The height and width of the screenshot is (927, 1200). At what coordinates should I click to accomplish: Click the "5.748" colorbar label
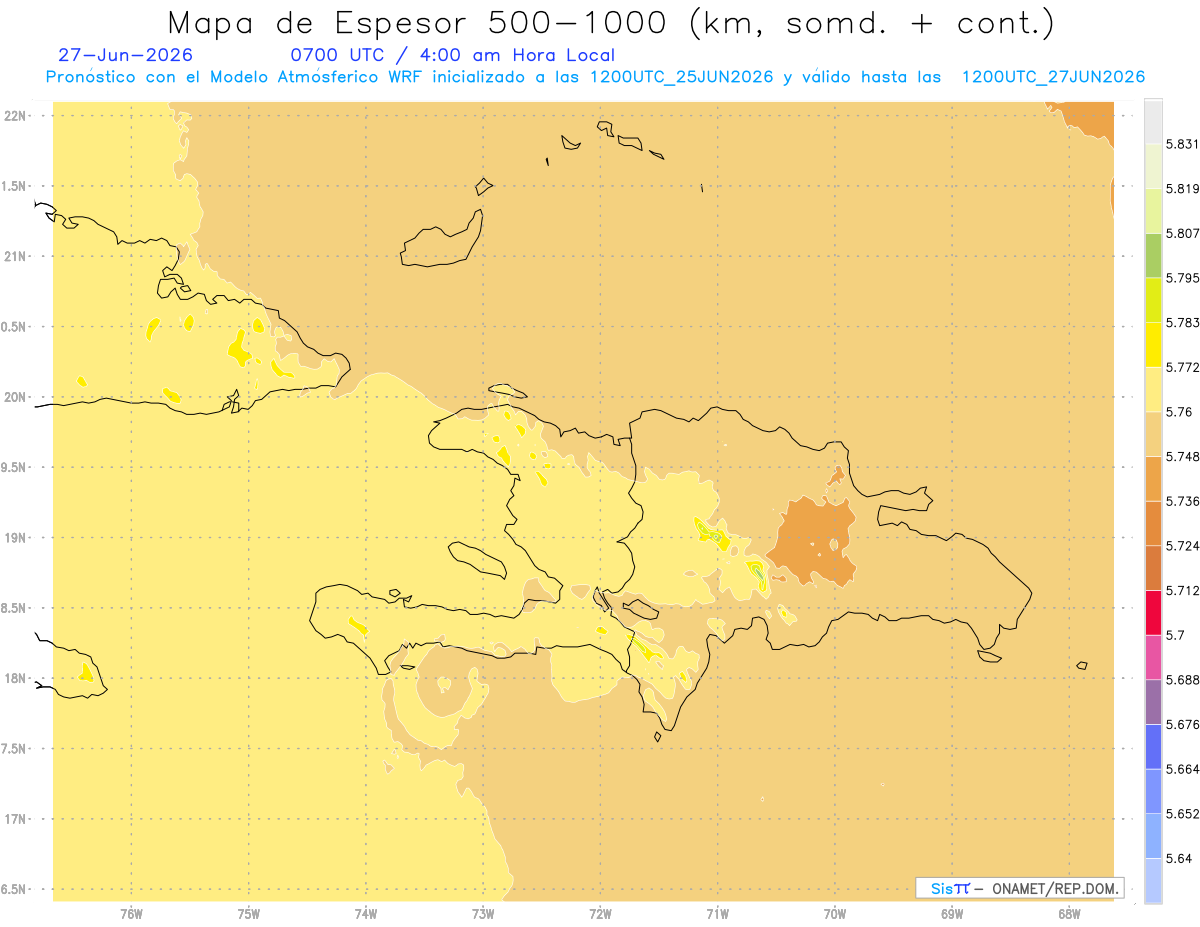pyautogui.click(x=1183, y=456)
